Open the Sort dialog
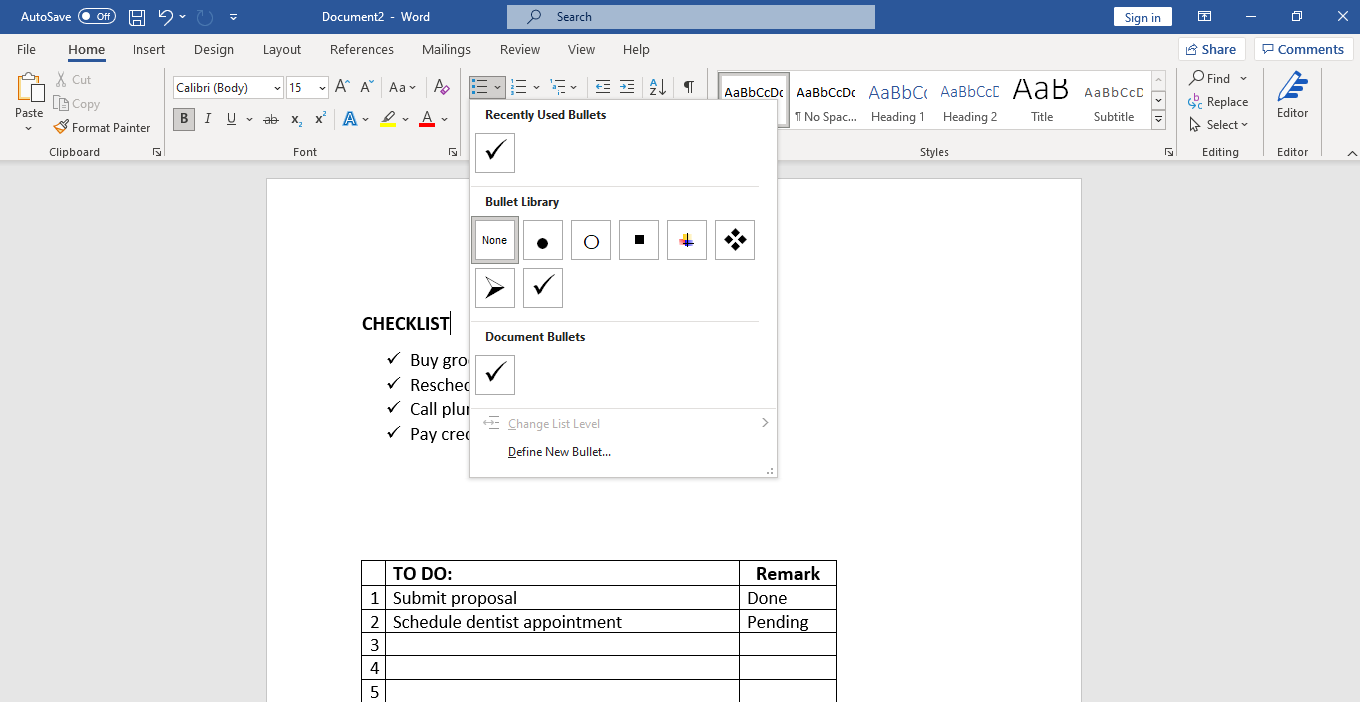Screen dimensions: 1360x702 pos(657,87)
